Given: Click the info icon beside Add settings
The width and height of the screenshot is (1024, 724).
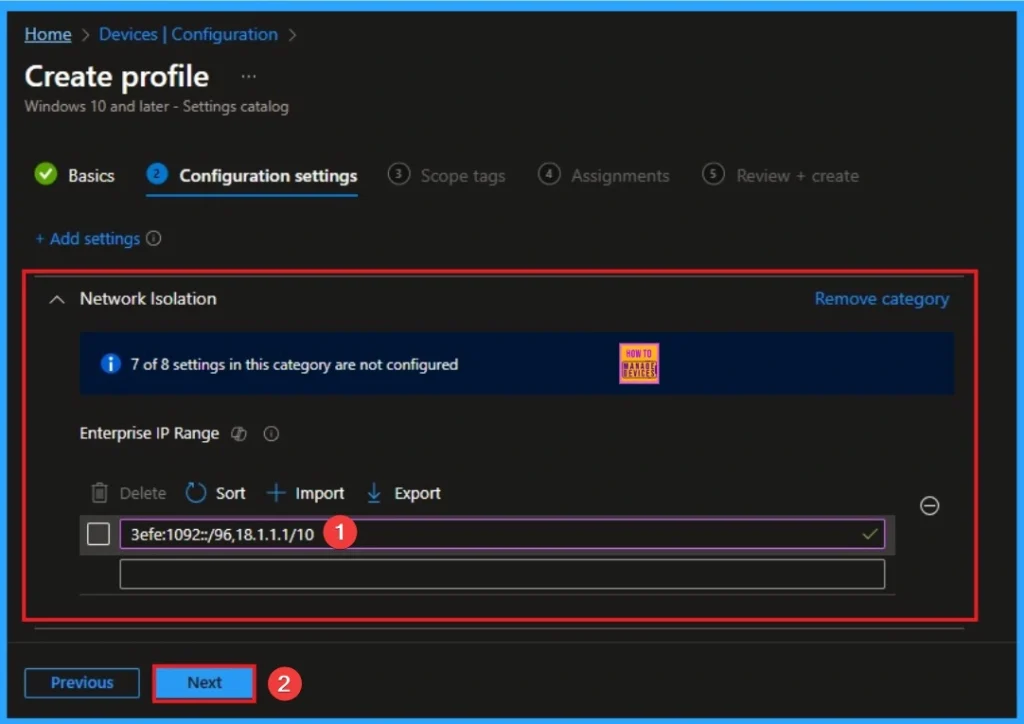Looking at the screenshot, I should 152,238.
